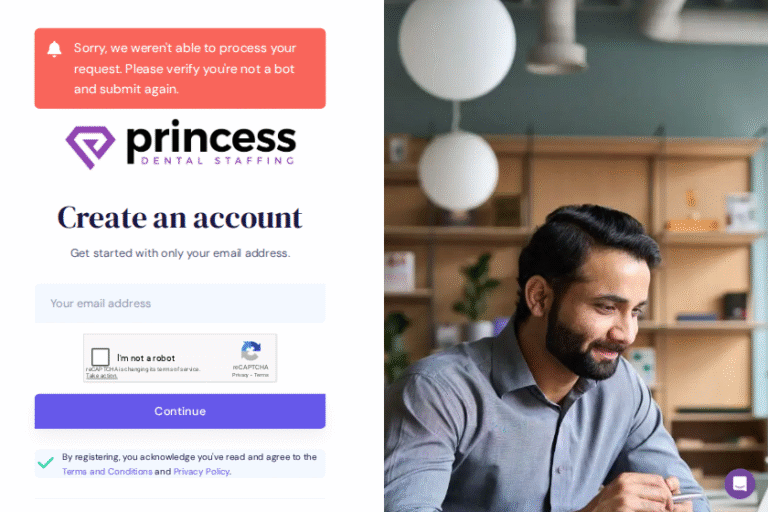Click the "Get started with only your email" subtitle
This screenshot has width=768, height=512.
(180, 253)
